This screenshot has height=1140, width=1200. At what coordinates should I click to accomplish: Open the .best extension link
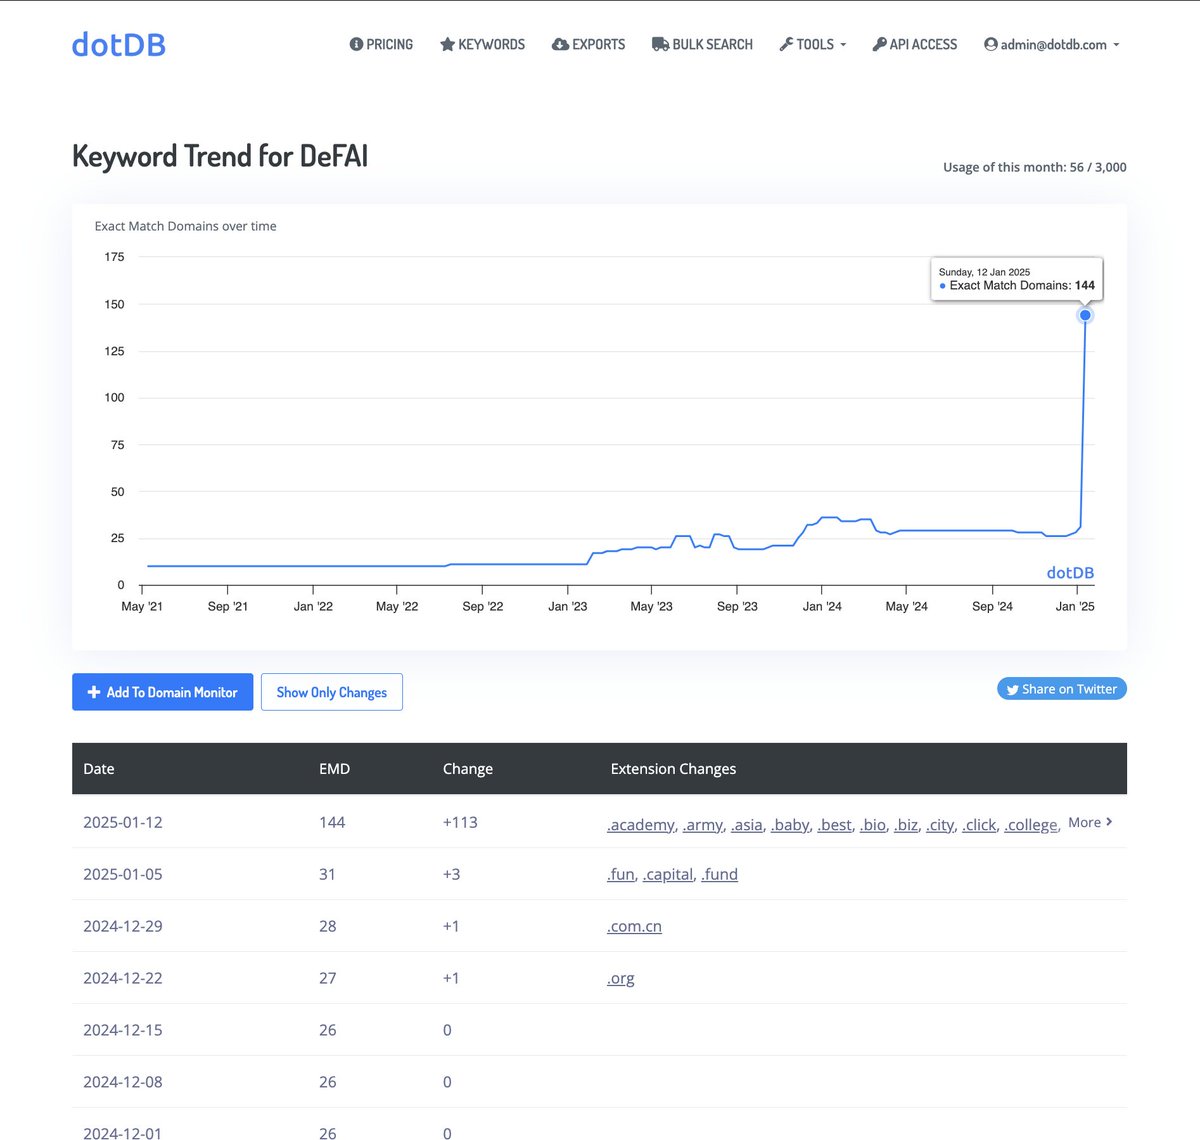point(835,824)
